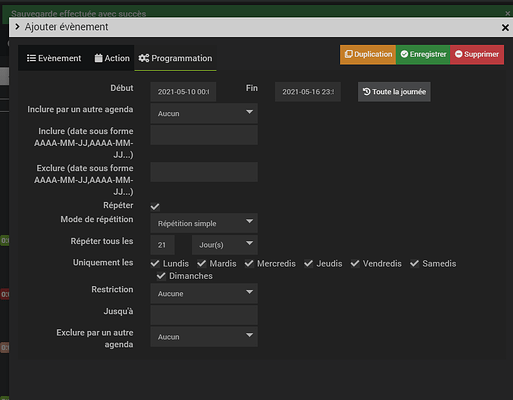
Task: Click the list icon on Evènement tab
Action: pyautogui.click(x=31, y=58)
